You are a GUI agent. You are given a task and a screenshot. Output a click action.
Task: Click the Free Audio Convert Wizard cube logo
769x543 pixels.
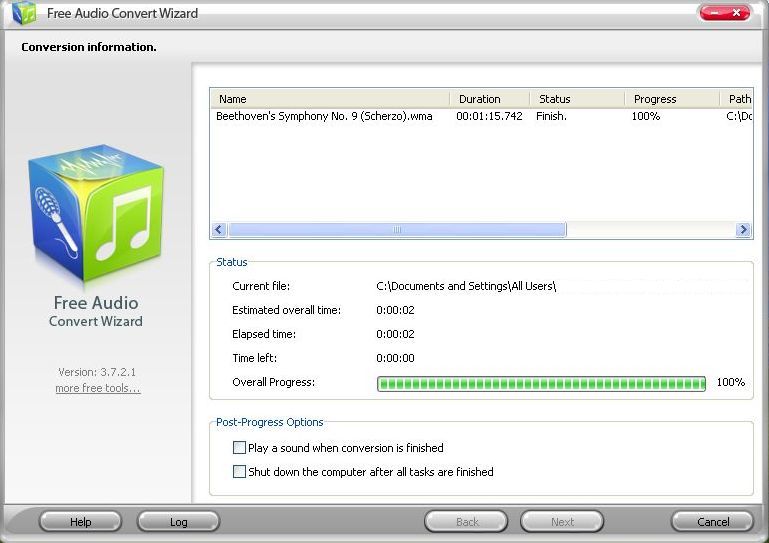click(x=96, y=212)
